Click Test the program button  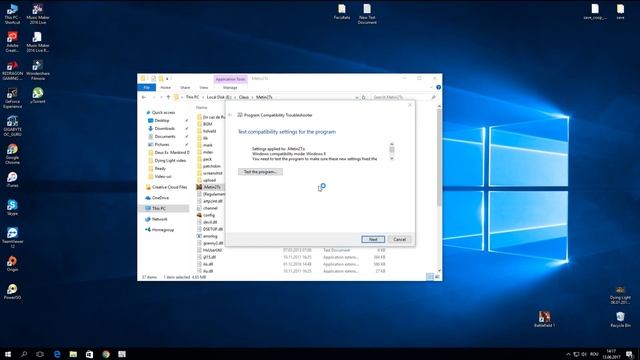click(x=260, y=172)
